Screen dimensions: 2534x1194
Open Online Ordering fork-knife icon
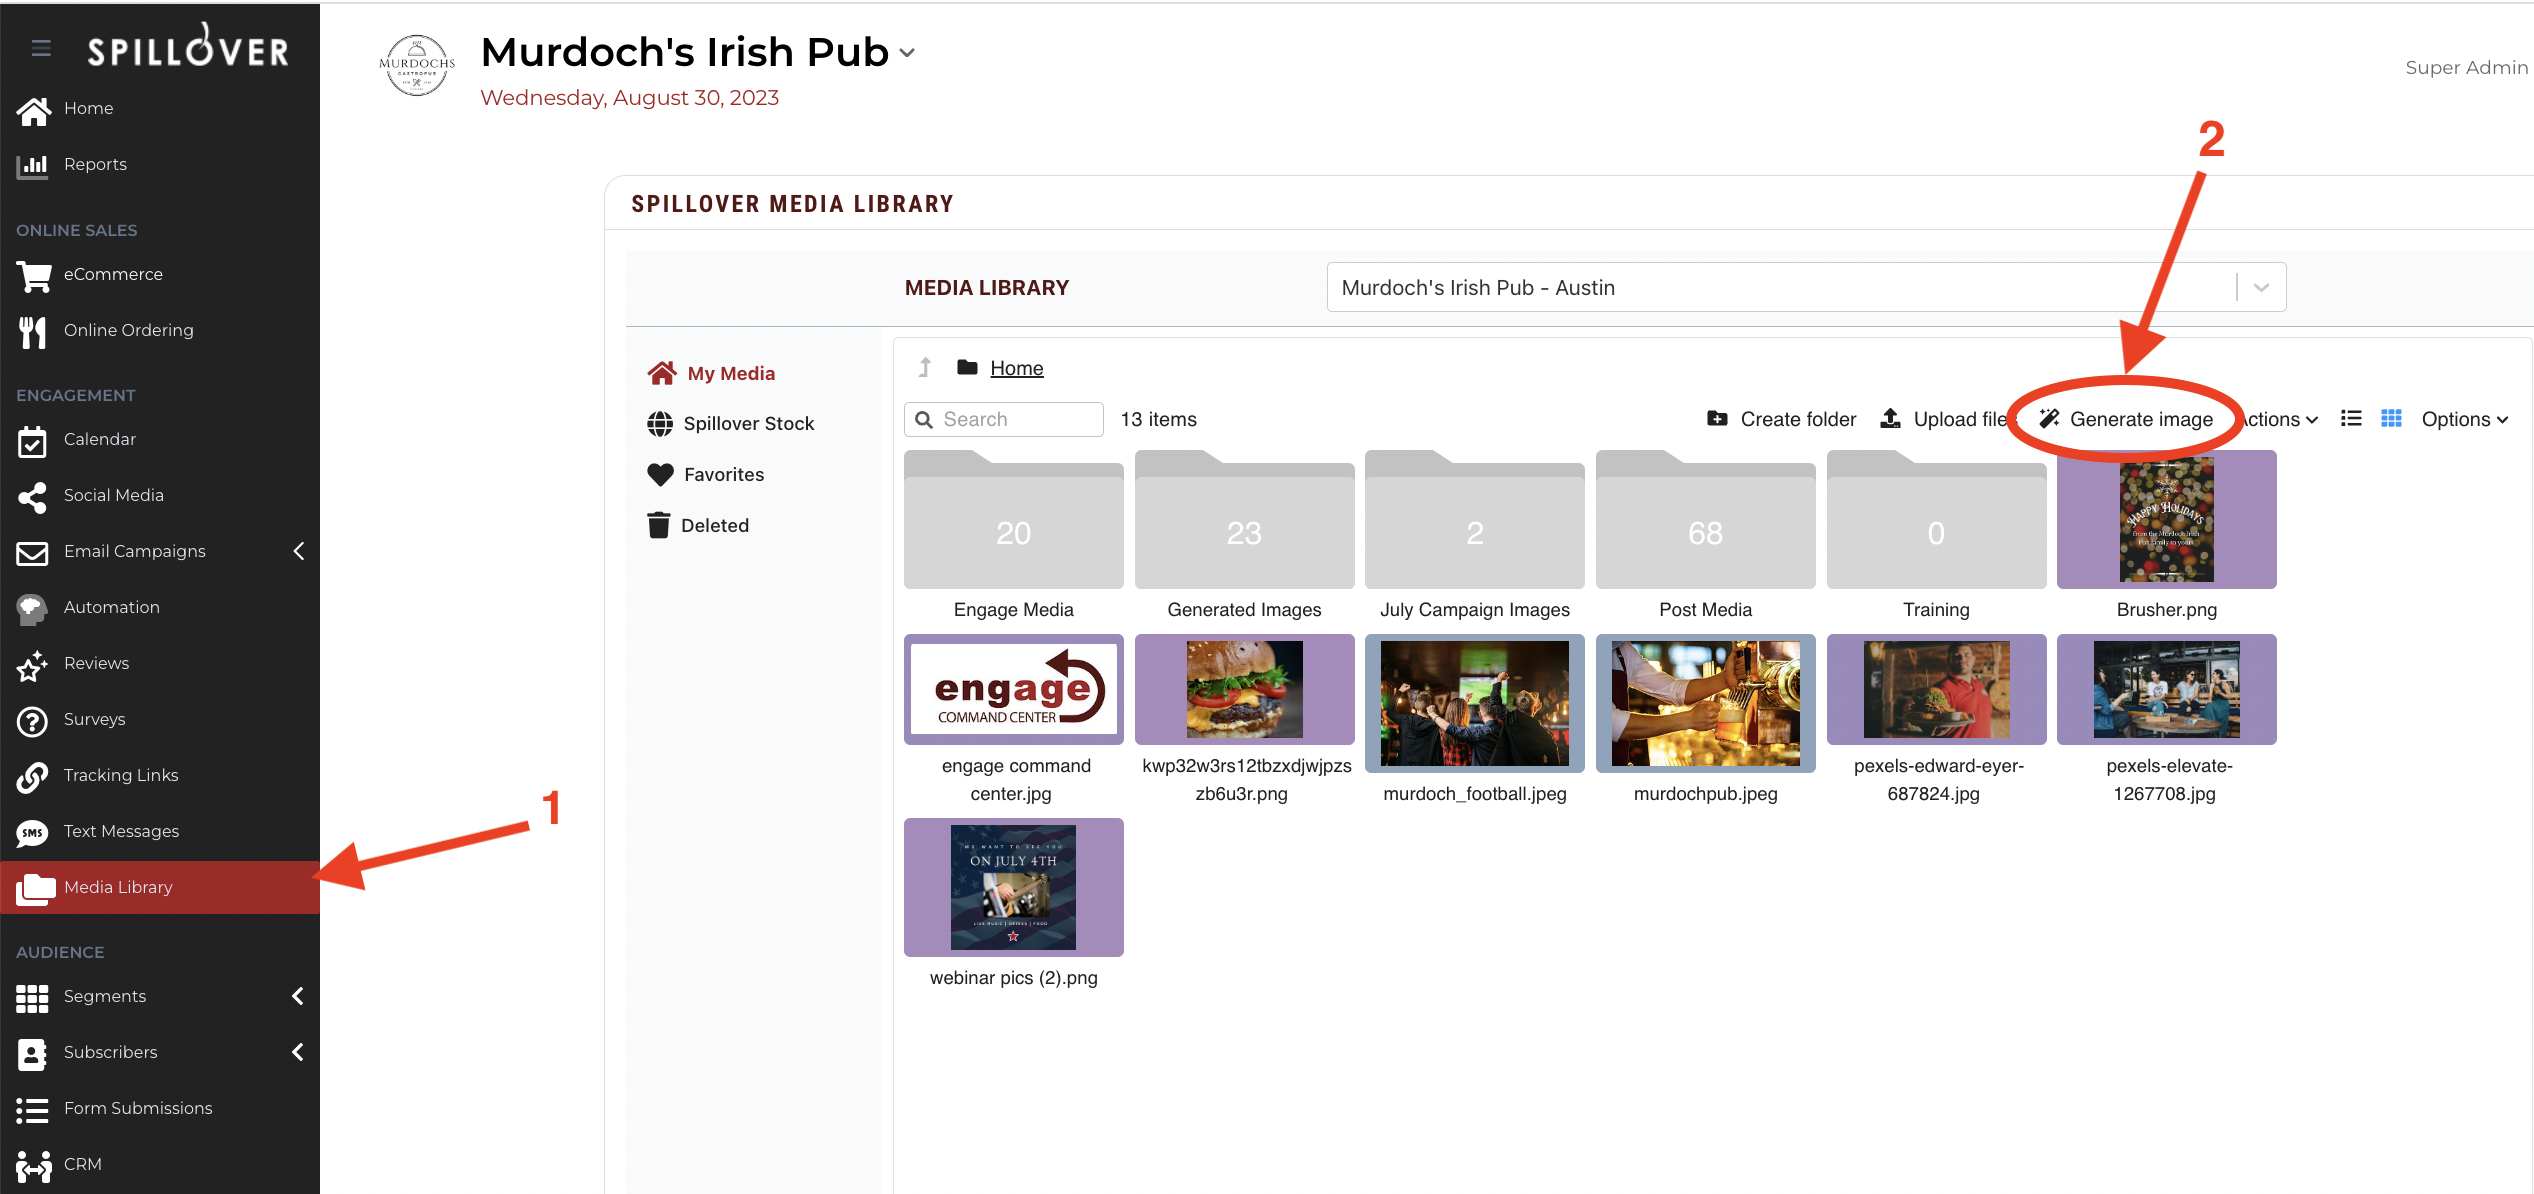pyautogui.click(x=32, y=331)
